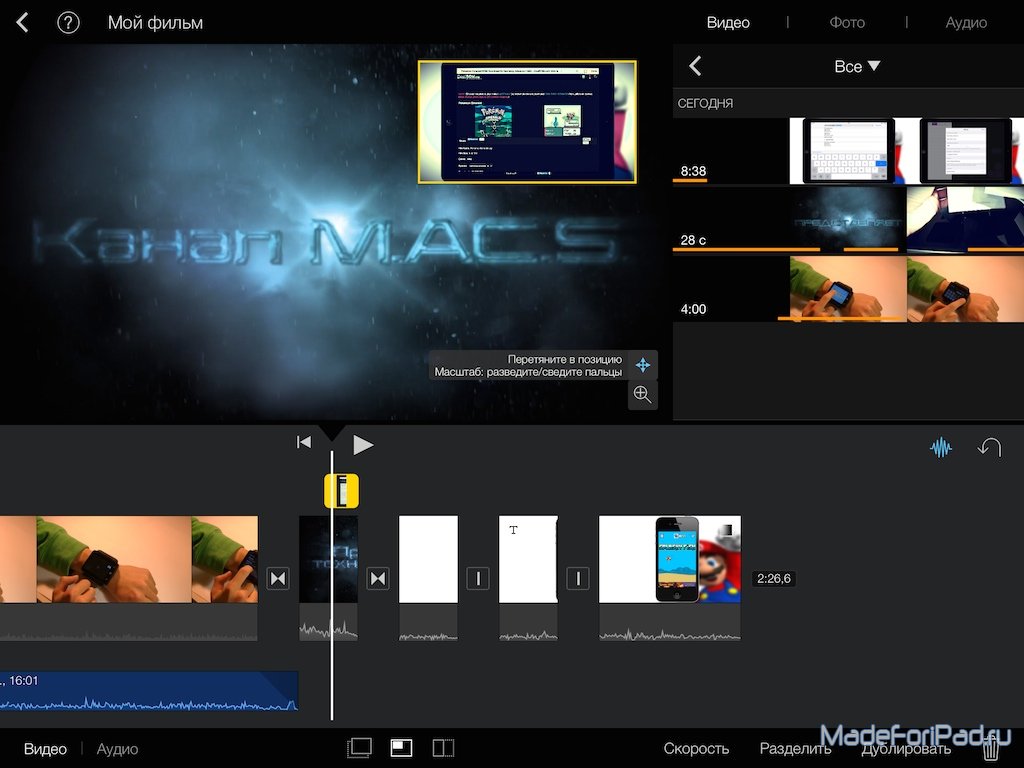1024x768 pixels.
Task: Switch to the Видео media tab
Action: [x=728, y=23]
